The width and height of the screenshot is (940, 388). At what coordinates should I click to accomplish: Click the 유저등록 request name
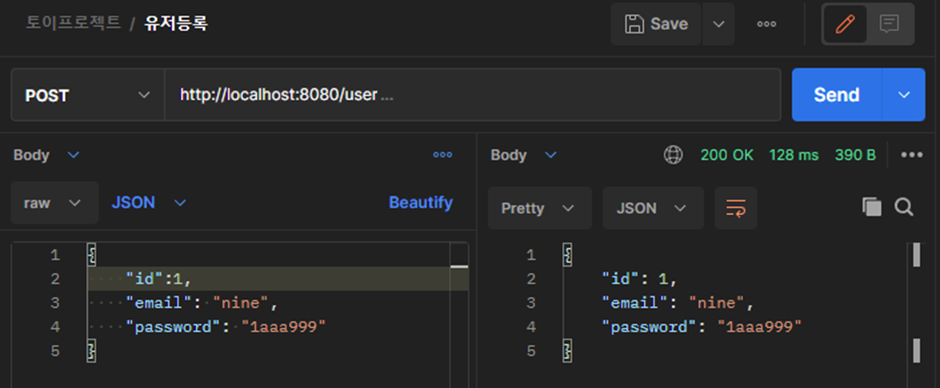click(x=176, y=23)
